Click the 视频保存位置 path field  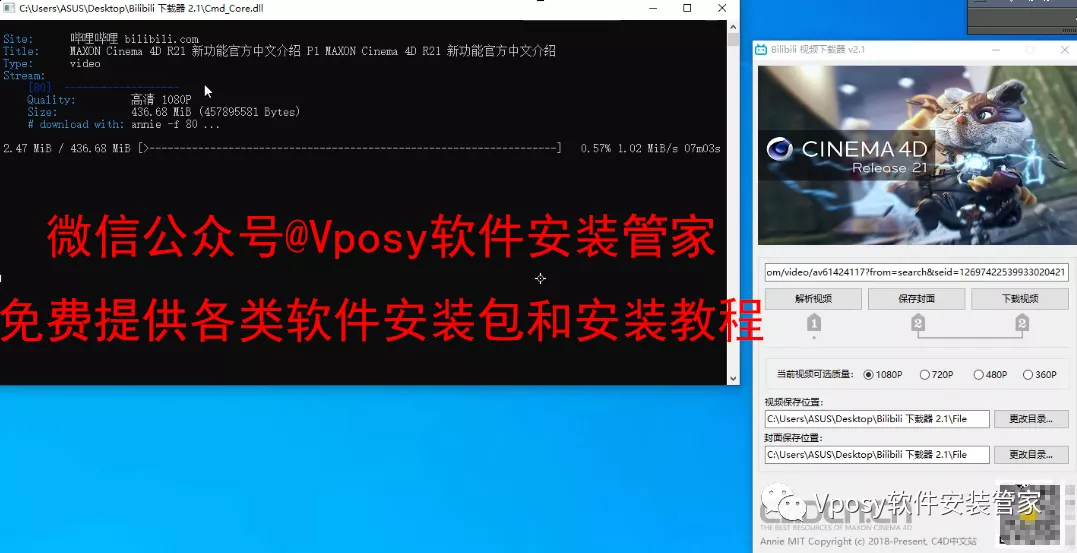tap(877, 418)
